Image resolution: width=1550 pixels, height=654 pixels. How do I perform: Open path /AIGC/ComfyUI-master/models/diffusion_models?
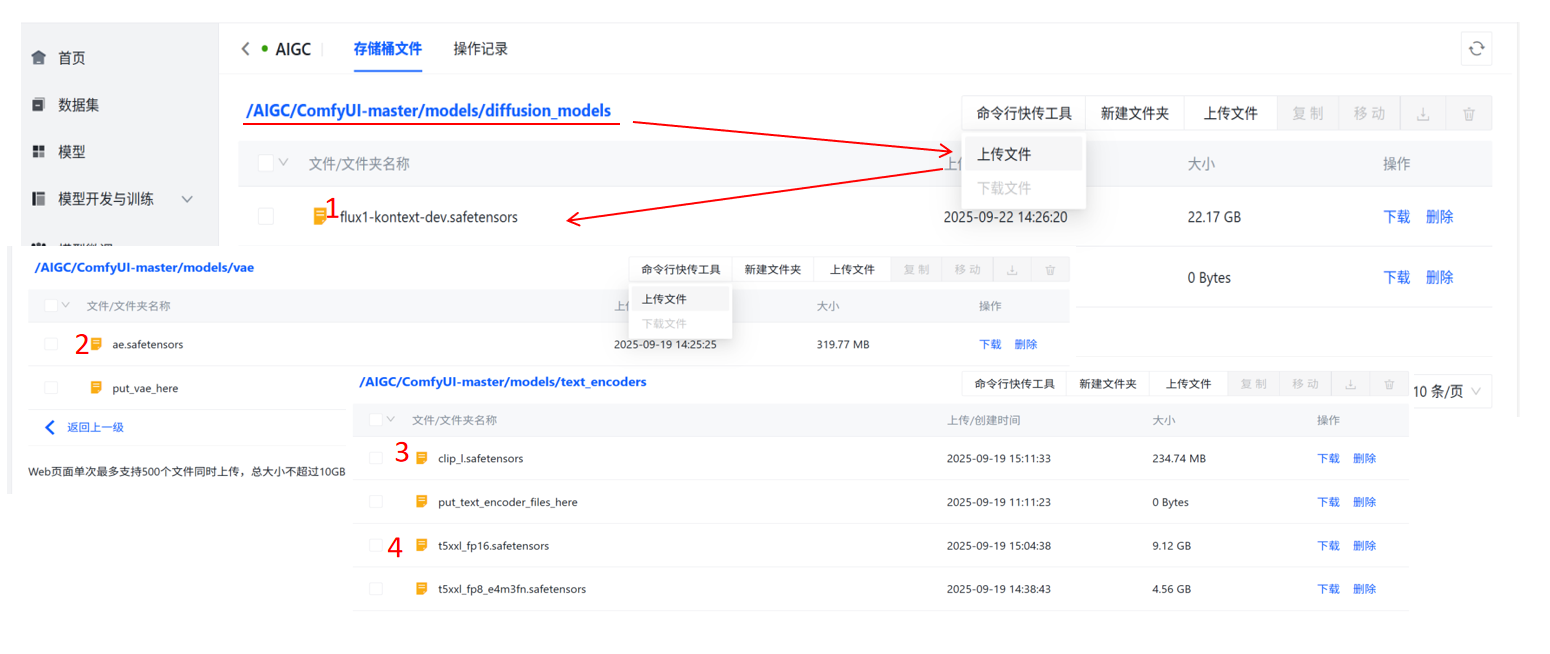tap(428, 111)
